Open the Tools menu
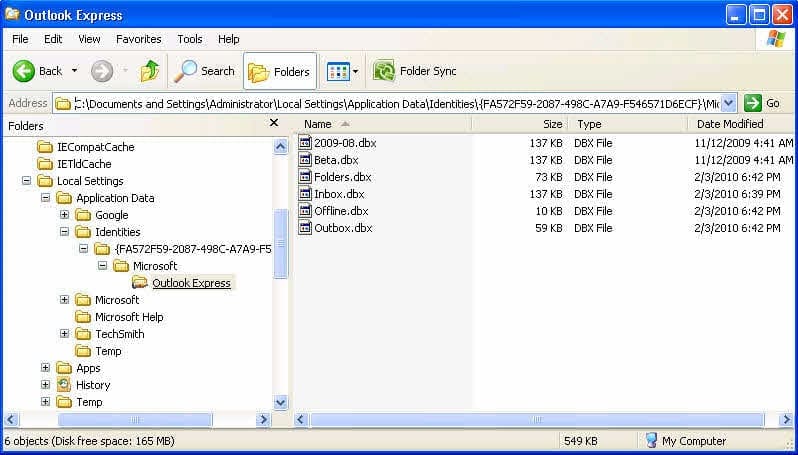Screen dimensions: 798x455 coord(190,39)
